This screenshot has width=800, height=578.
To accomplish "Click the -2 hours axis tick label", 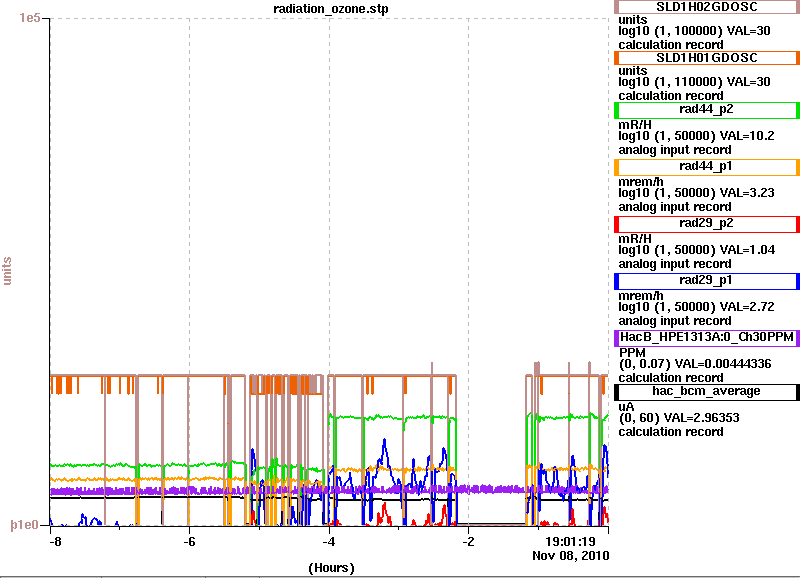I will (468, 542).
